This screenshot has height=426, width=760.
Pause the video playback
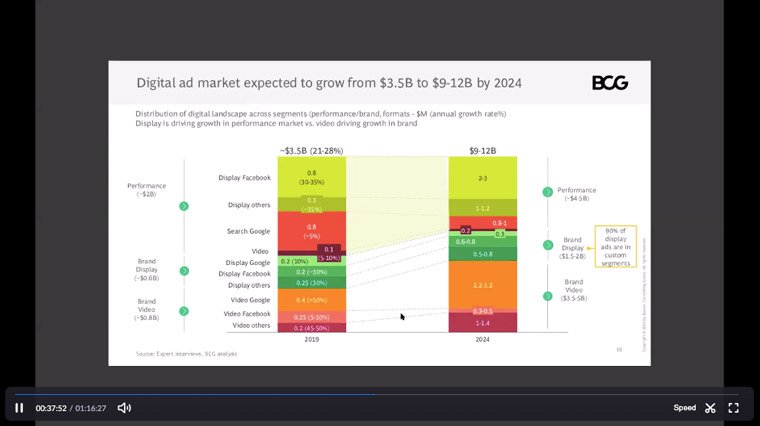(x=19, y=408)
